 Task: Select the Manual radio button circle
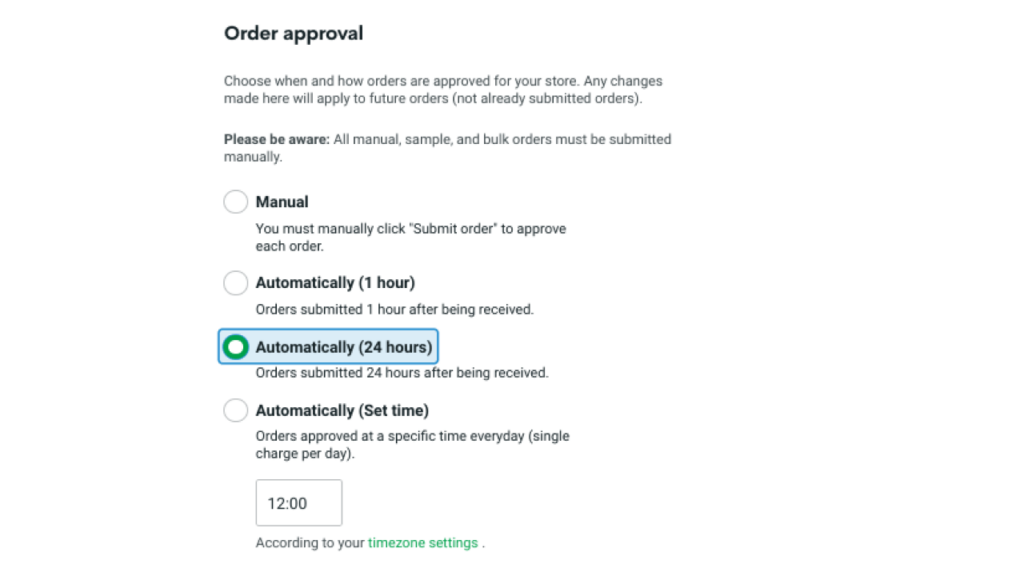235,202
